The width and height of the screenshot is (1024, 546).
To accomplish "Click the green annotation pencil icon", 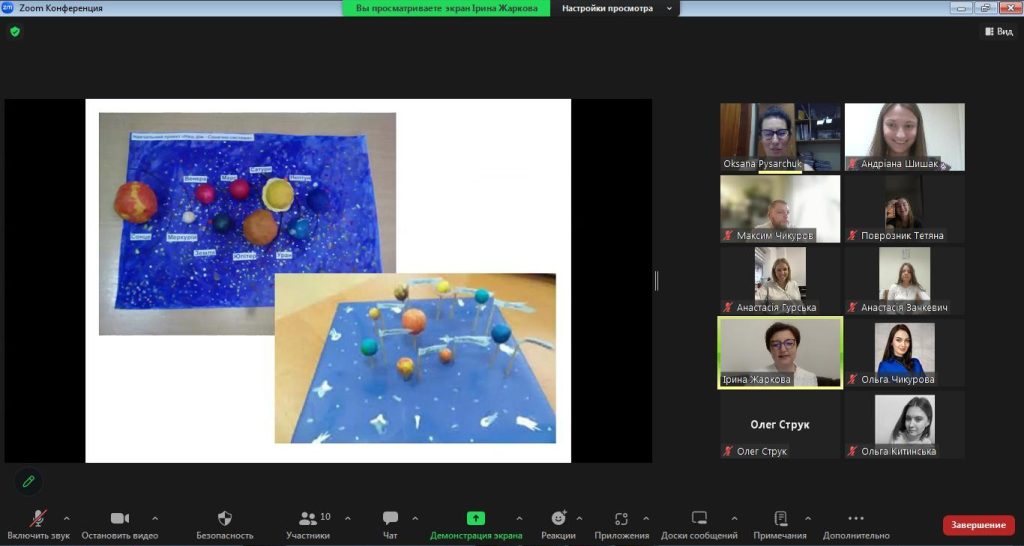I will tap(28, 481).
